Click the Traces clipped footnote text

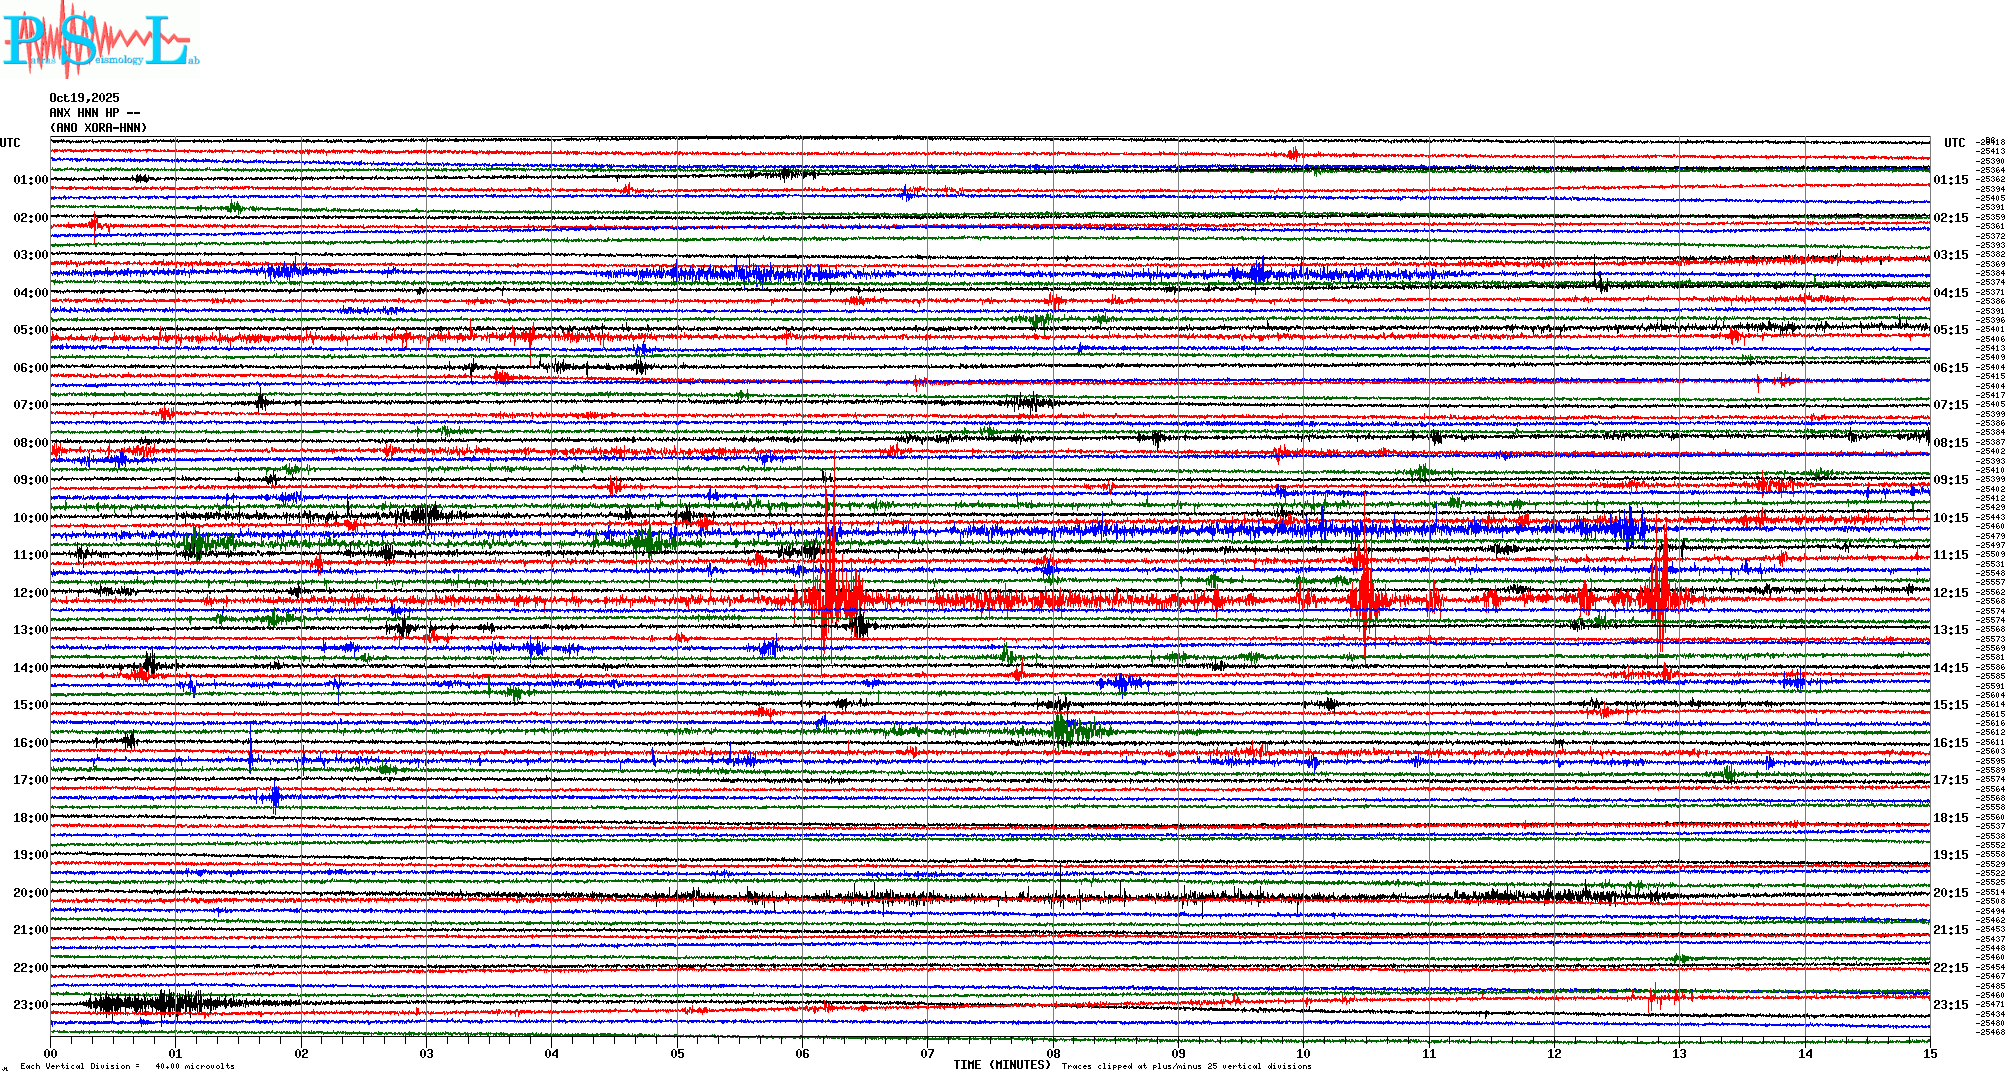click(x=1186, y=1066)
